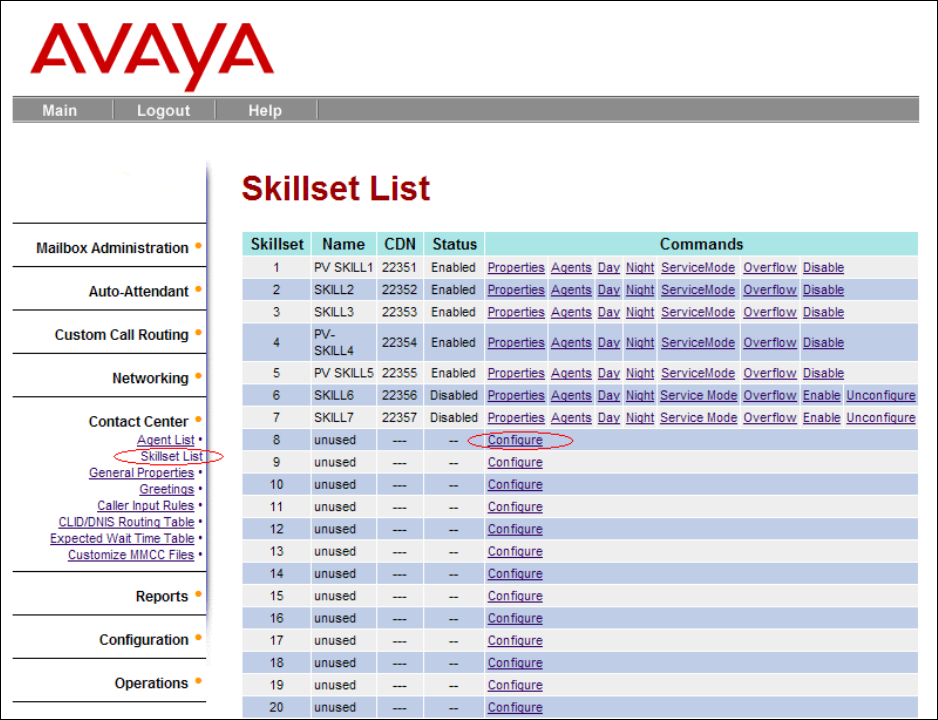938x720 pixels.
Task: Disable skillset SKILL3
Action: [x=824, y=312]
